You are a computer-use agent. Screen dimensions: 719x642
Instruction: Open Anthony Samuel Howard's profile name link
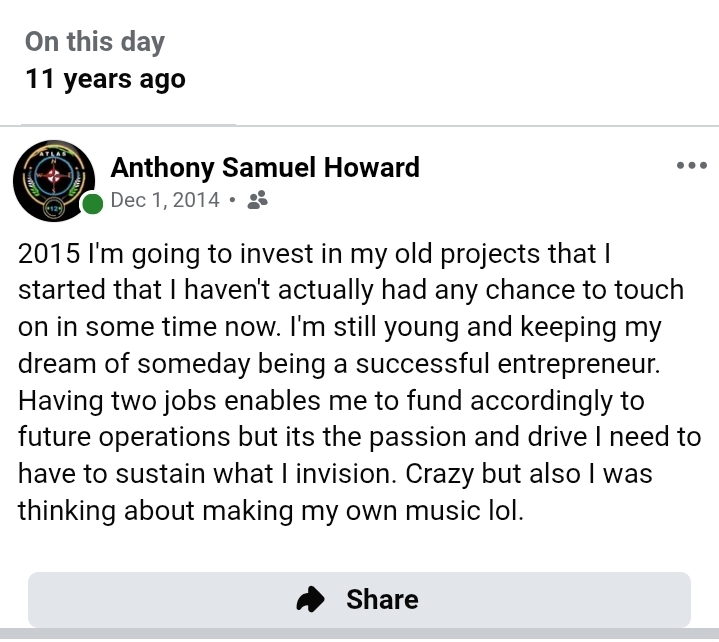264,167
